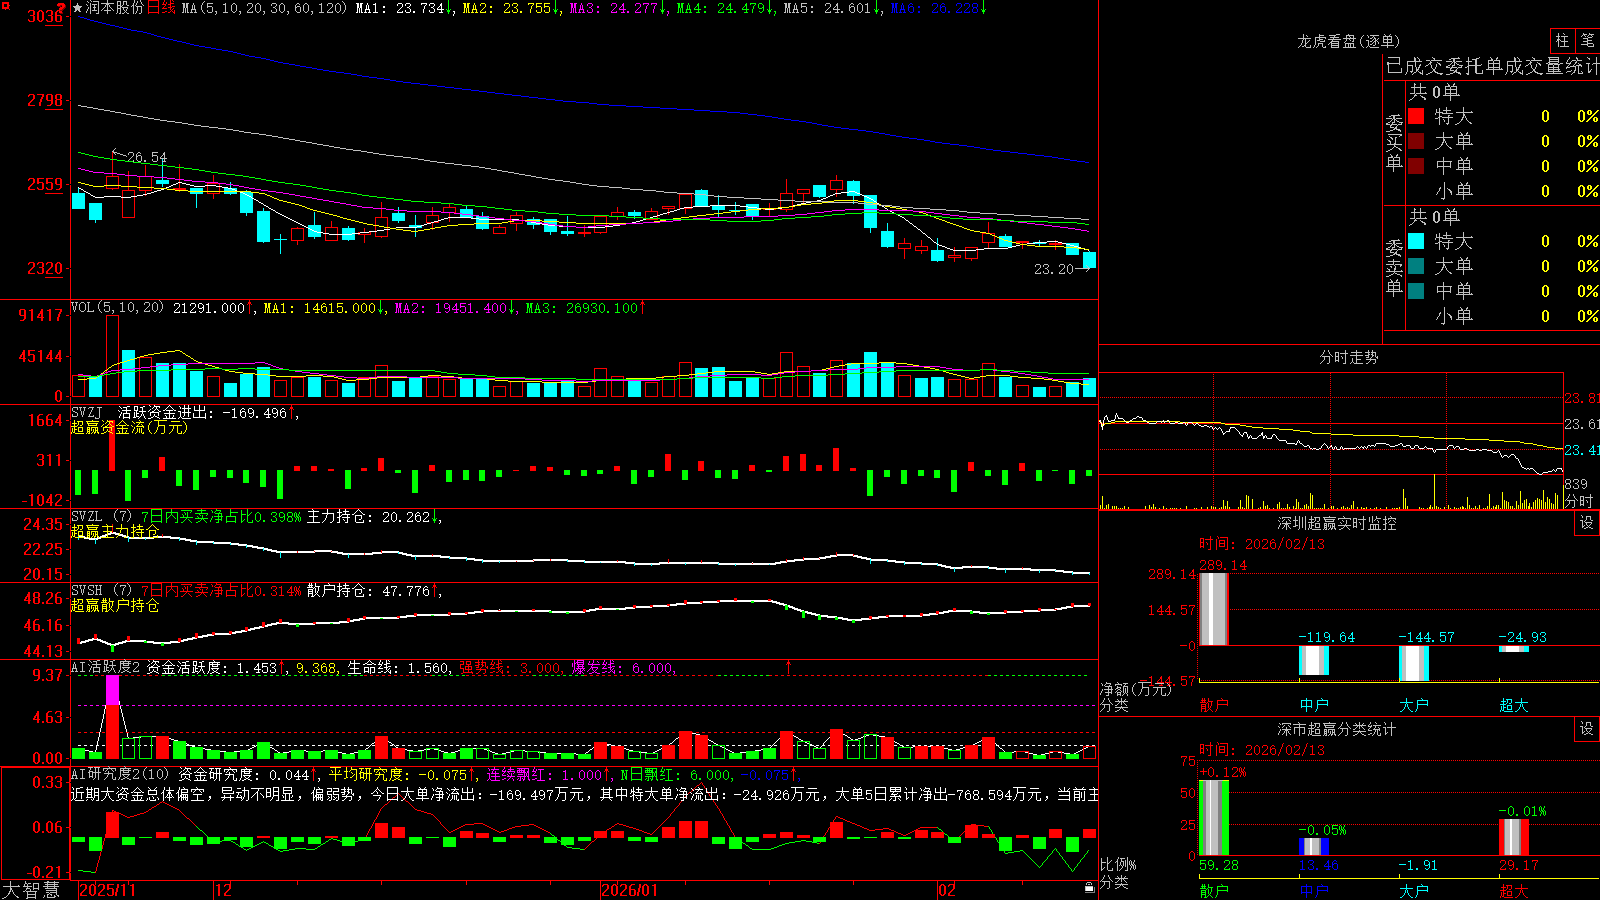1600x900 pixels.
Task: Click the red question mark help icon
Action: 62,7
